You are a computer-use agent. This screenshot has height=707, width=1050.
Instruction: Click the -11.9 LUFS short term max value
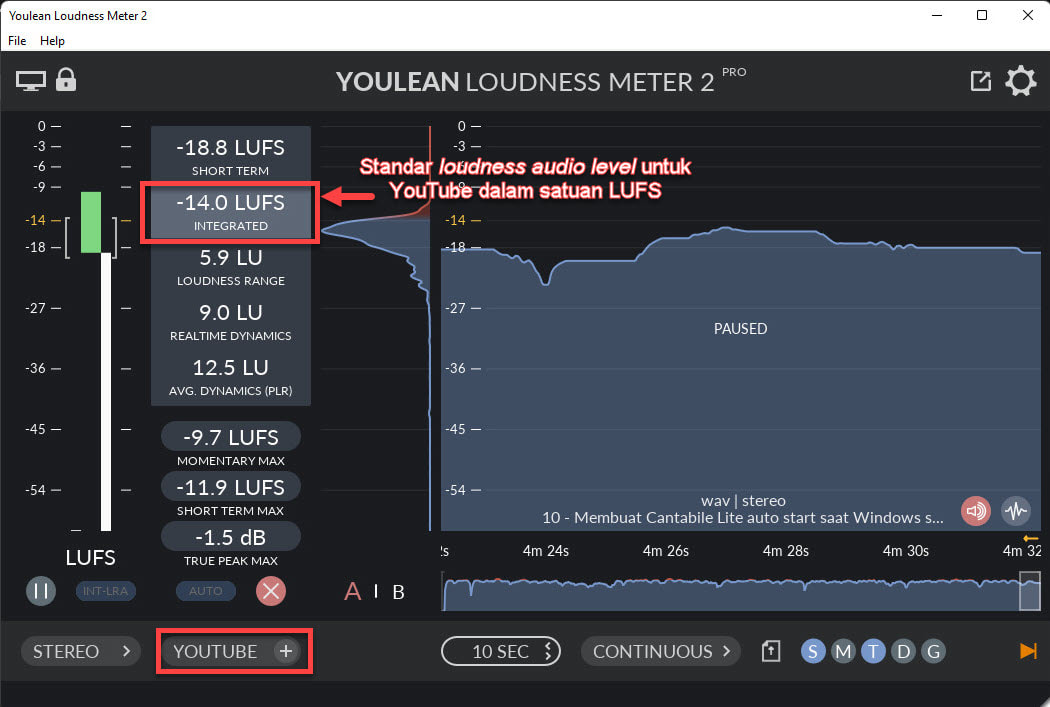point(230,487)
